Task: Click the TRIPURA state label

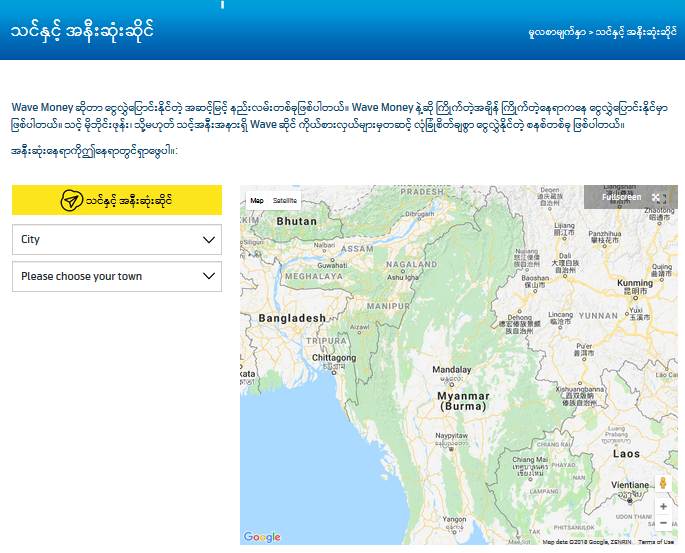Action: click(326, 341)
